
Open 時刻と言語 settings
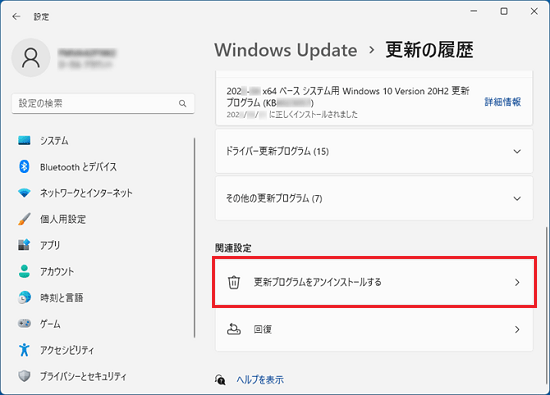[61, 297]
